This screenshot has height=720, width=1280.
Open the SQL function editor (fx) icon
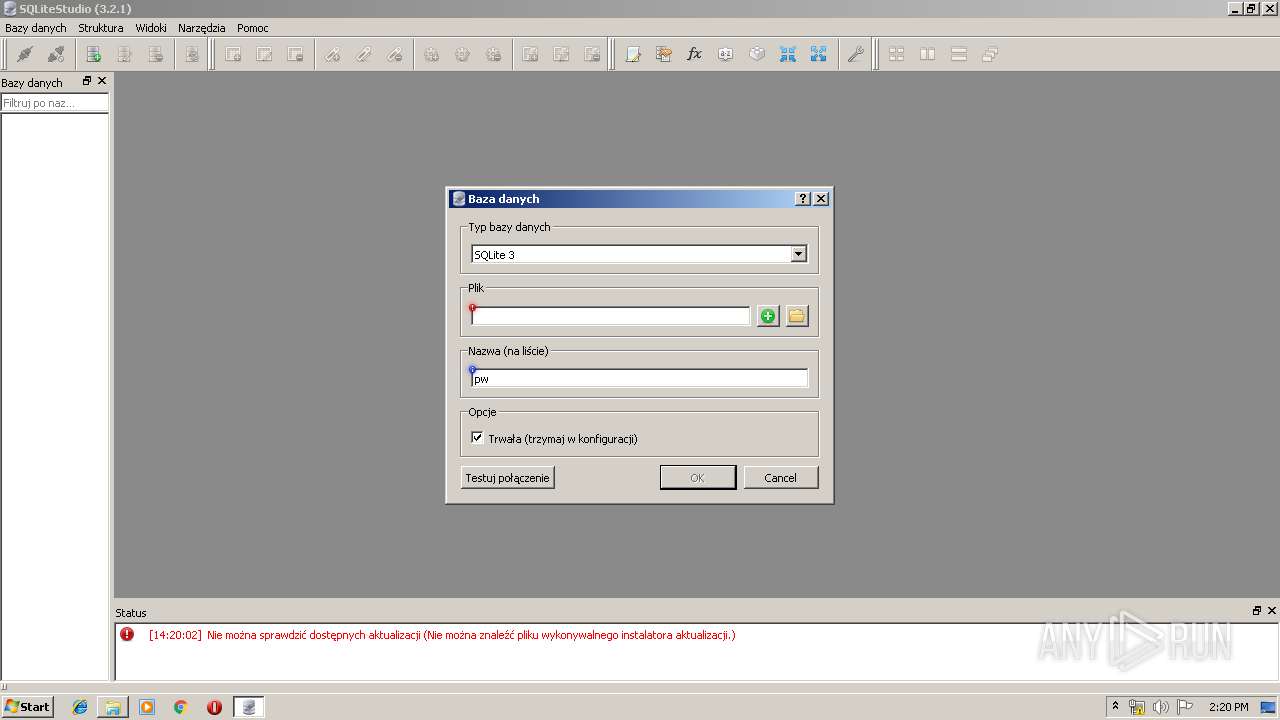coord(695,55)
